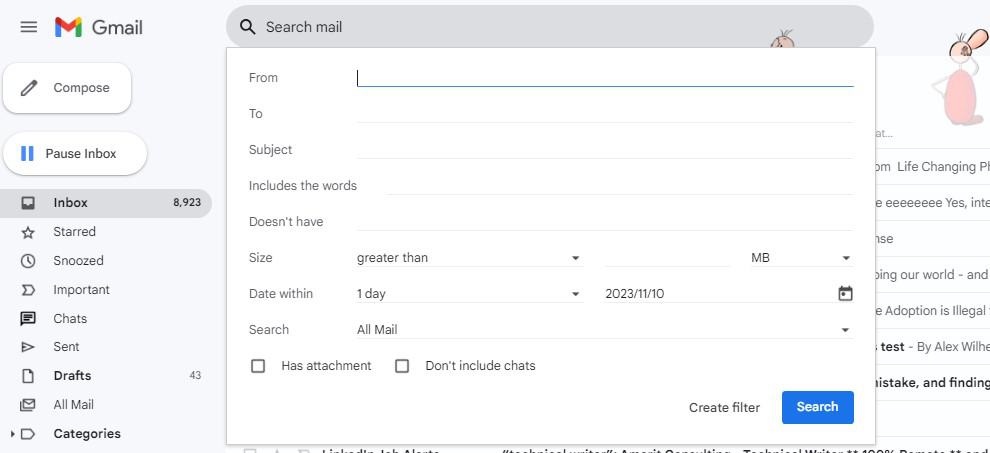Click the Snoozed clock icon
Viewport: 990px width, 453px height.
[29, 261]
